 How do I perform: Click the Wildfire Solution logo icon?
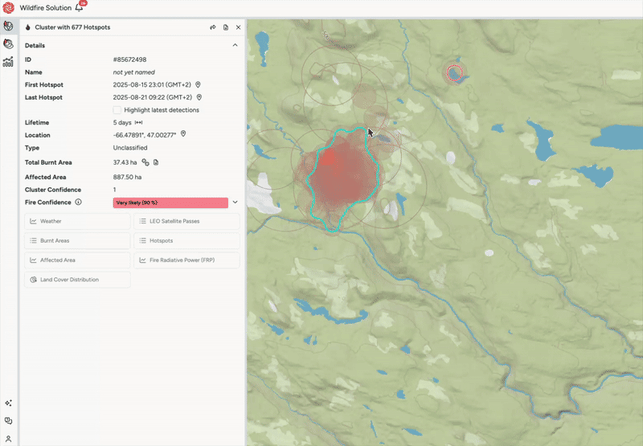pos(8,7)
